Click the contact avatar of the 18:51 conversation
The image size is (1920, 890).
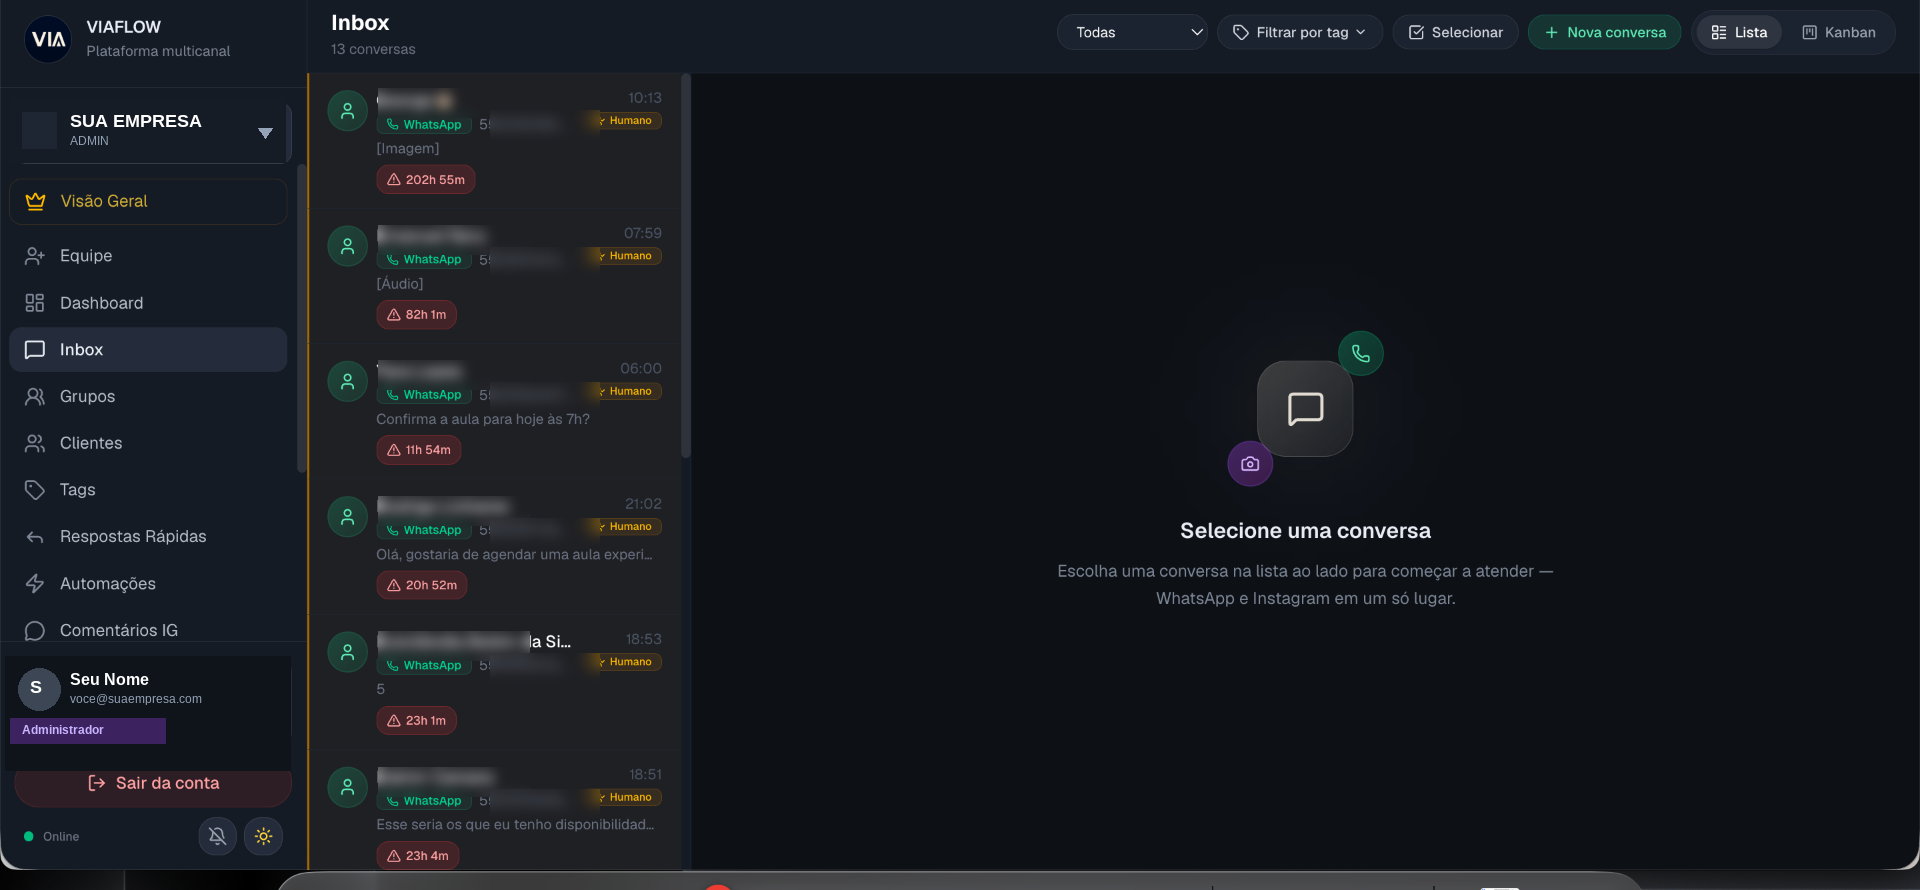[348, 787]
